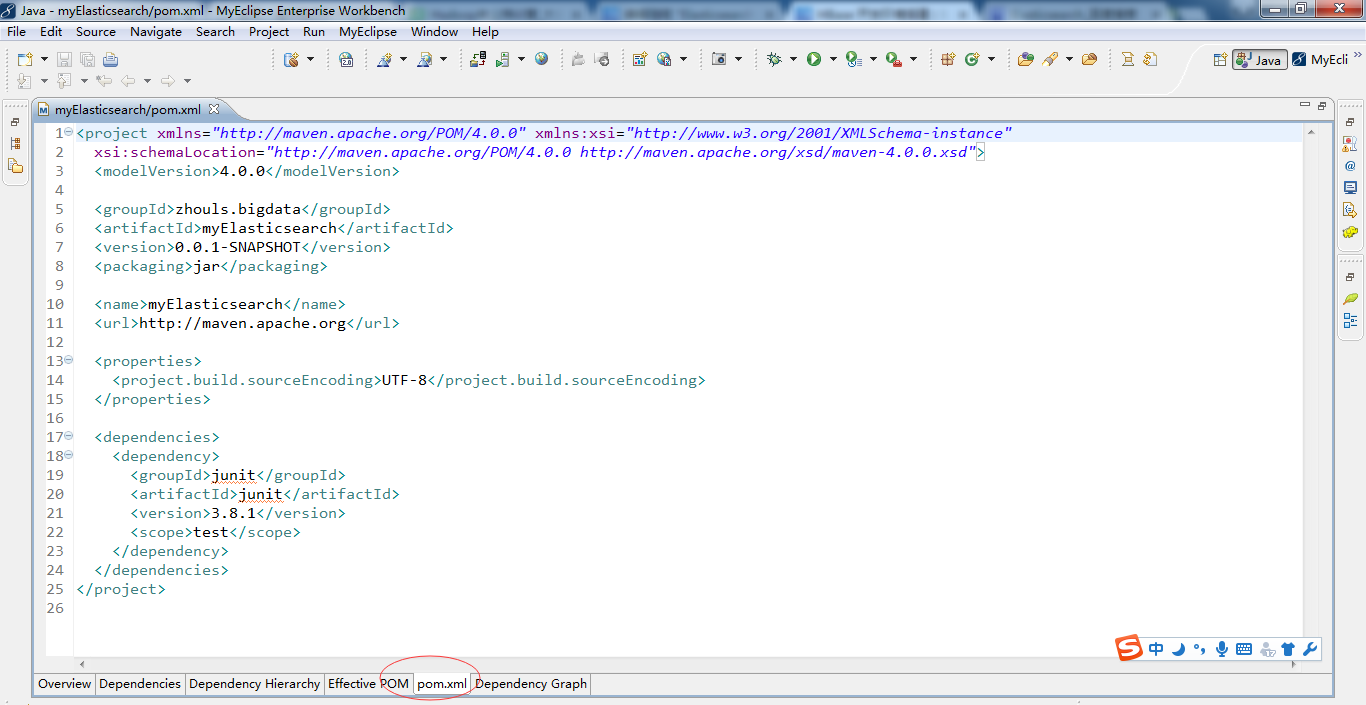Toggle moon half-width mode in Sogou bar
Viewport: 1366px width, 705px height.
1178,649
